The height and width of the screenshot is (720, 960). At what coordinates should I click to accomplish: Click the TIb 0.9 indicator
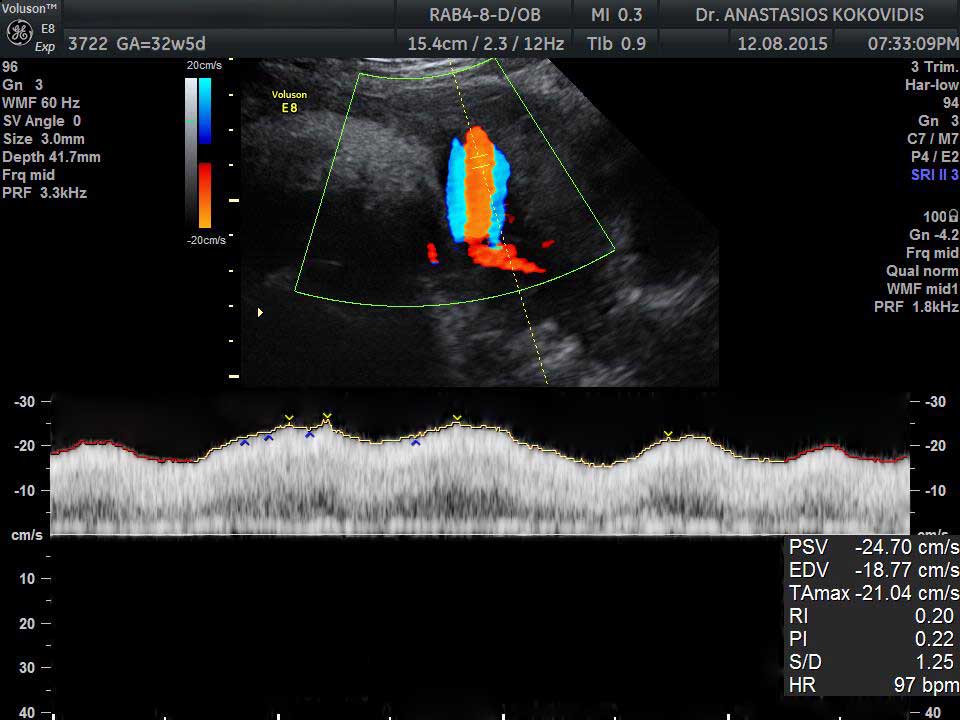coord(617,44)
